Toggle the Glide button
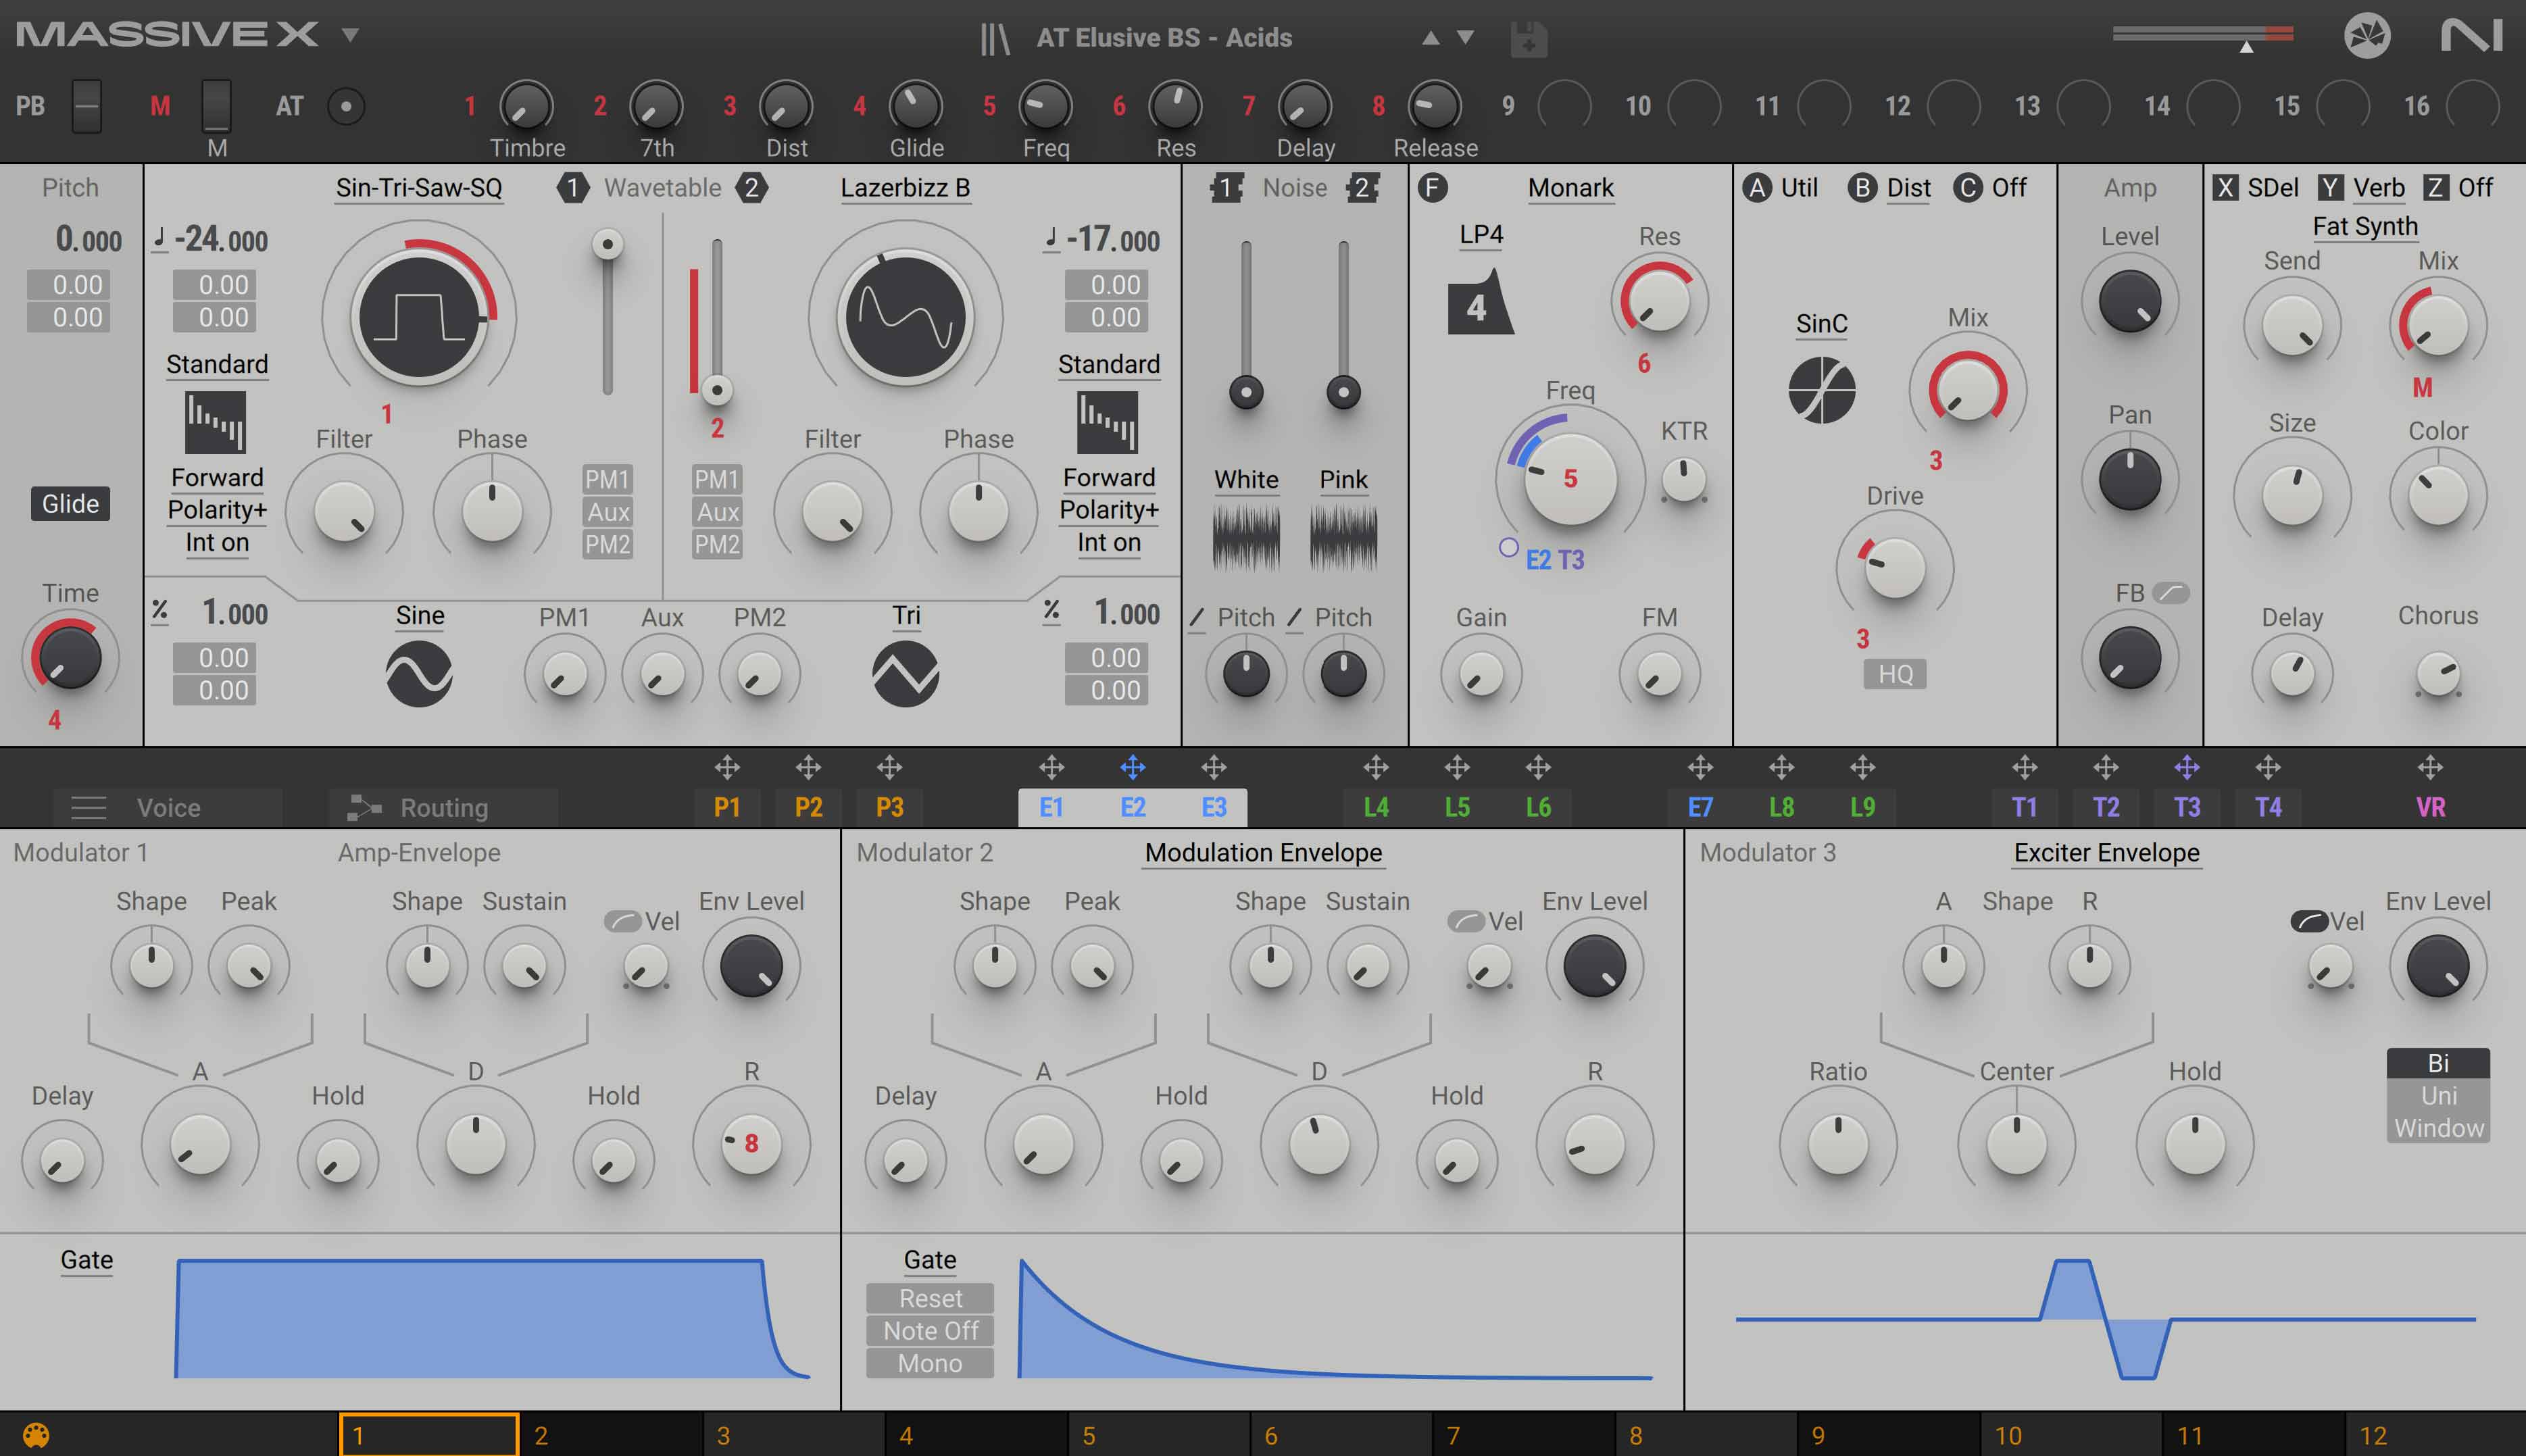The image size is (2526, 1456). (70, 503)
